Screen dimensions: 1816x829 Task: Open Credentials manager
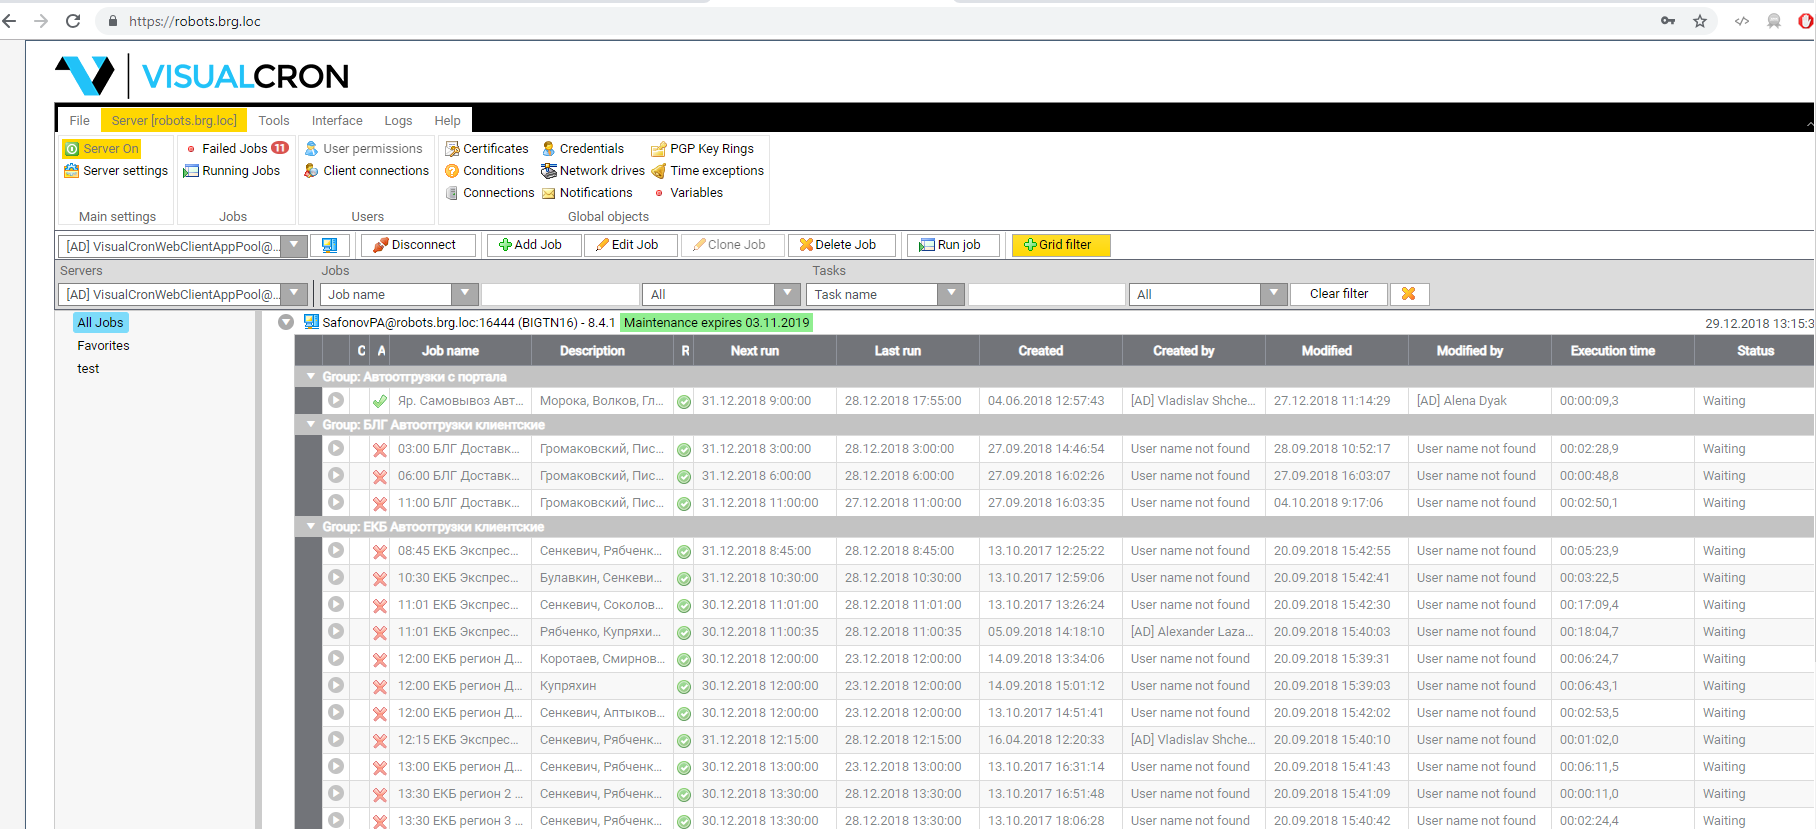583,149
